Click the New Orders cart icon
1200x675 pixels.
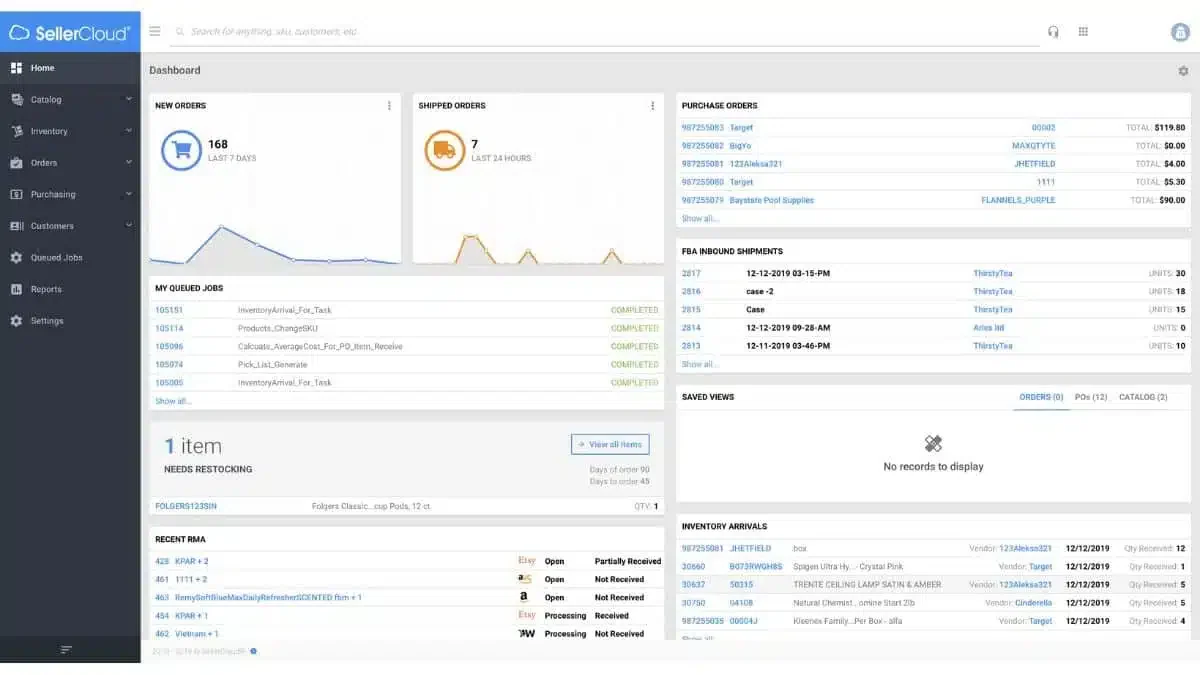181,150
